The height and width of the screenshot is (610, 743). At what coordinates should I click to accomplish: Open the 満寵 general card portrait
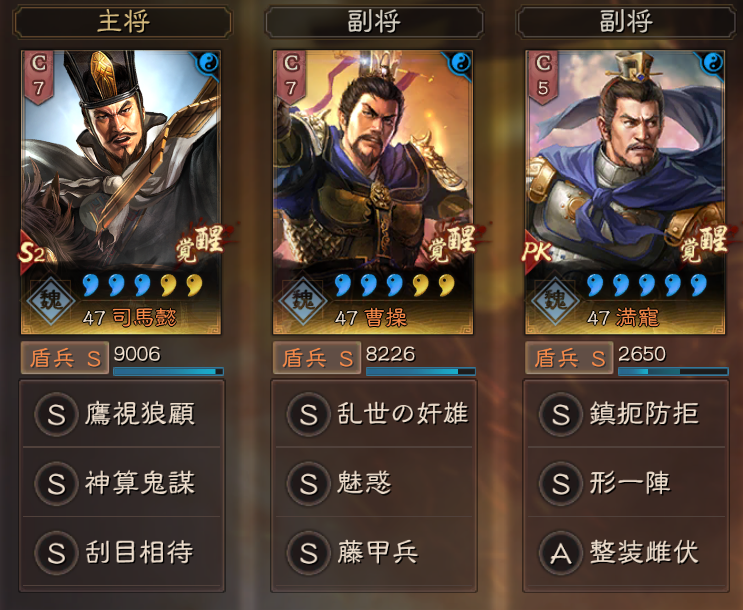625,192
